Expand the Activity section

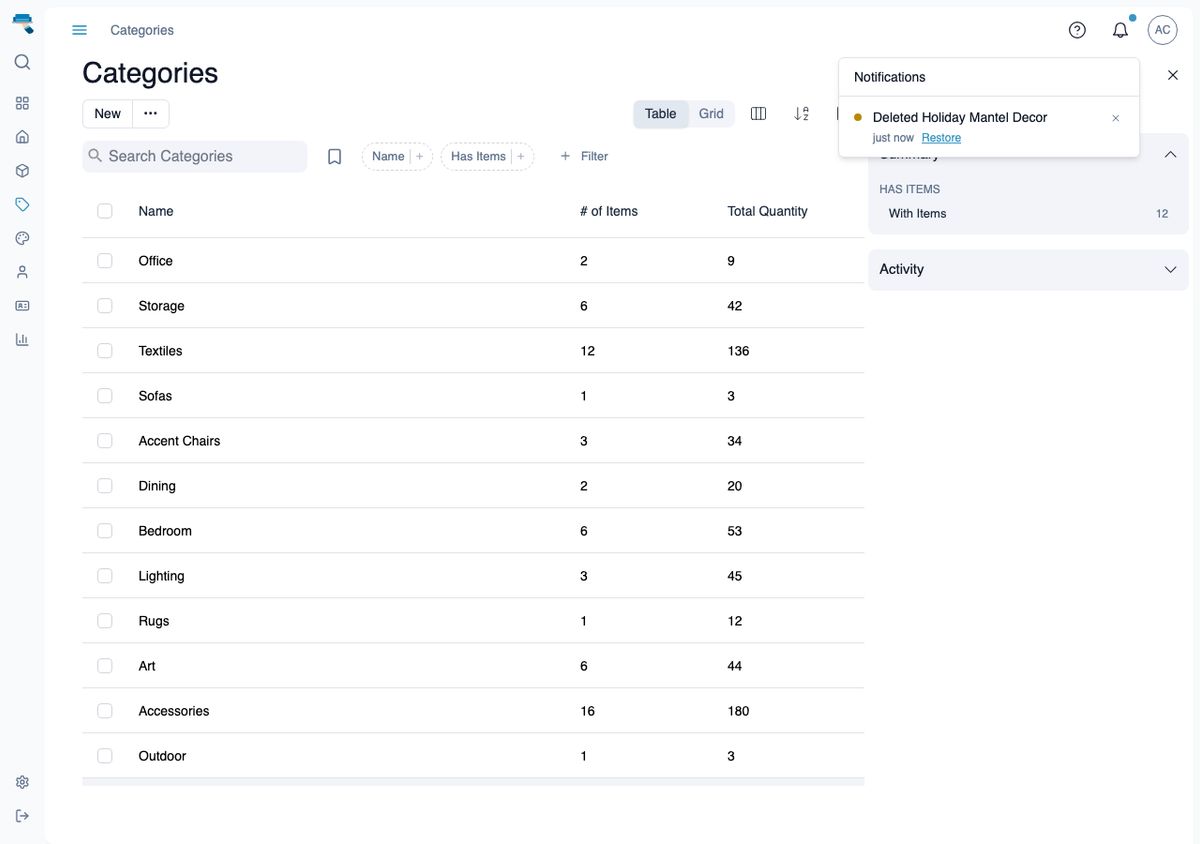coord(1028,269)
